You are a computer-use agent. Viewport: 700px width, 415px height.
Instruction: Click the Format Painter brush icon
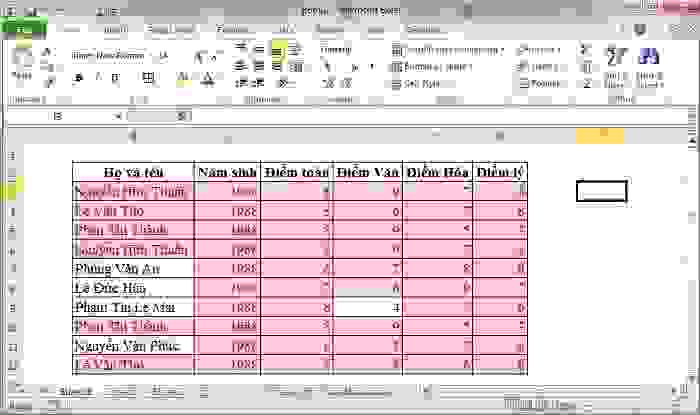tap(49, 82)
